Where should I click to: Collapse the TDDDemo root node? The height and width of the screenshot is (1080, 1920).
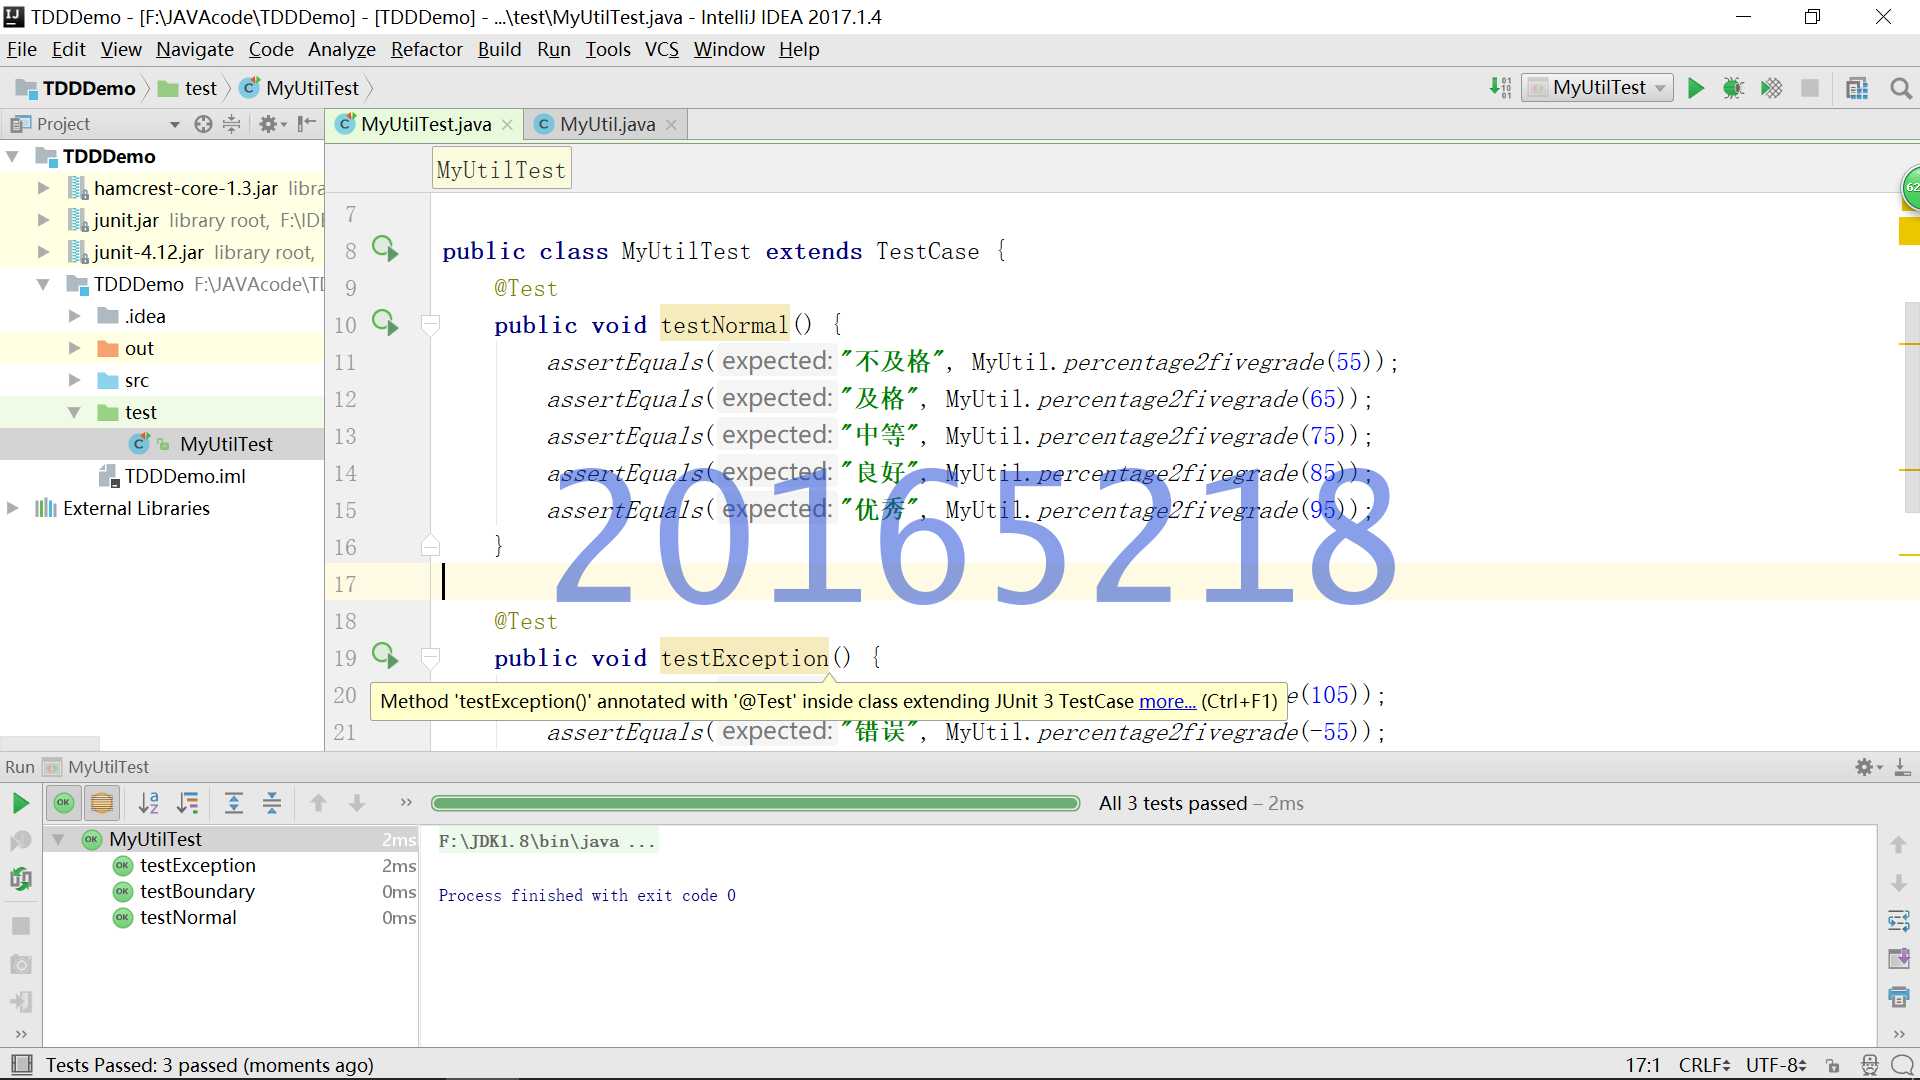click(13, 156)
